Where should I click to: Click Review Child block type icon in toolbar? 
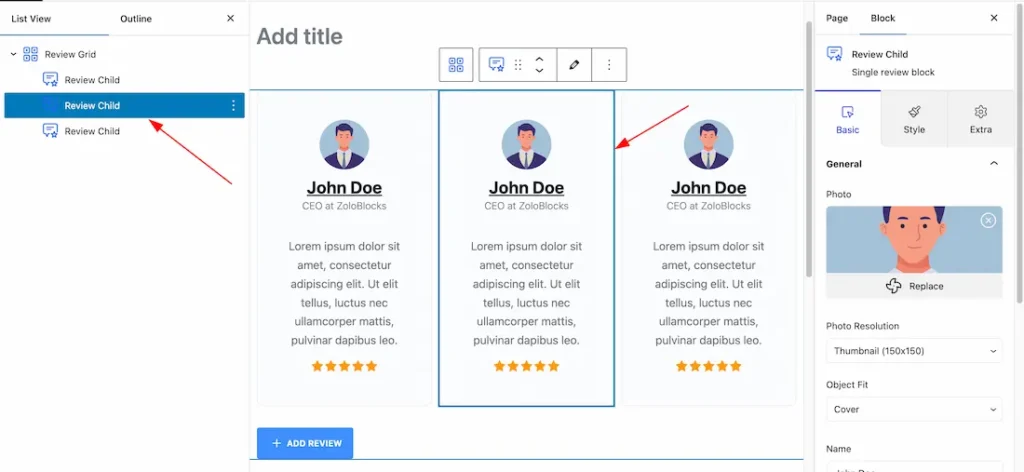[x=496, y=65]
